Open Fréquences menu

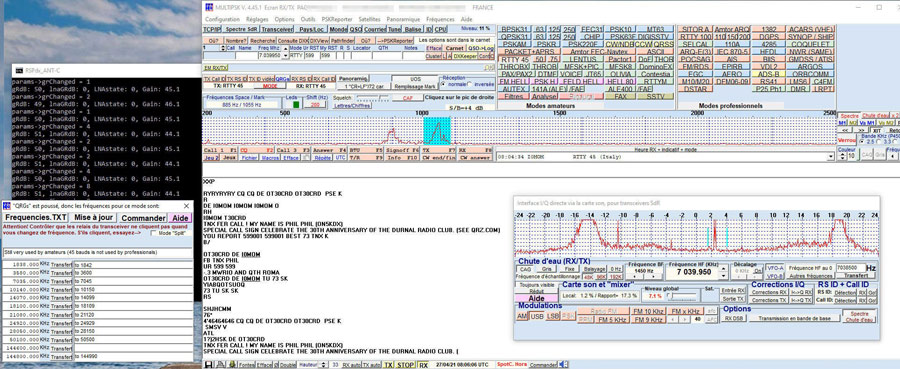tap(440, 19)
